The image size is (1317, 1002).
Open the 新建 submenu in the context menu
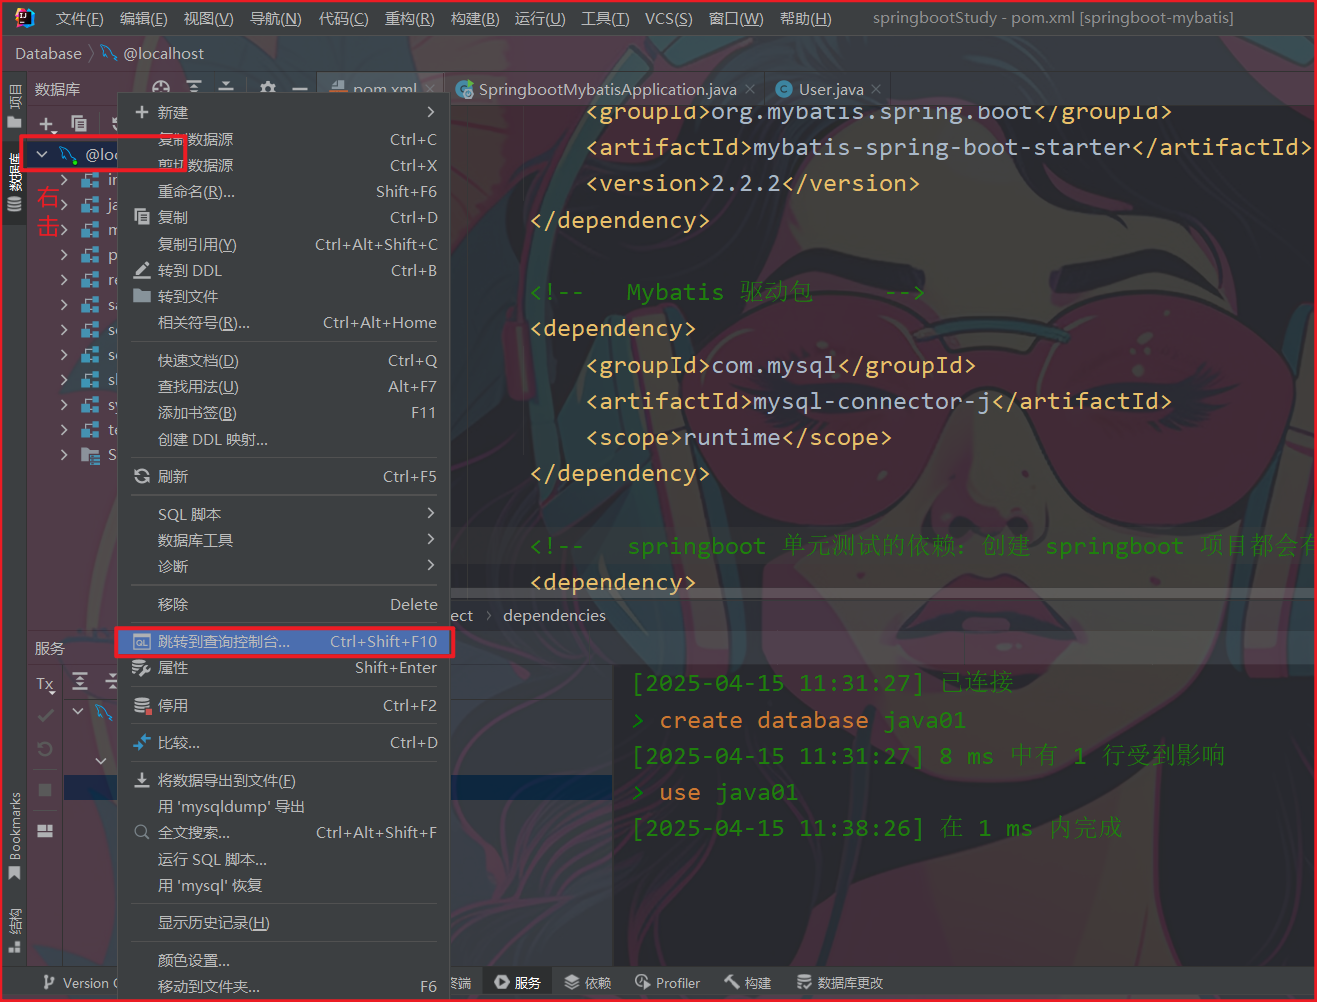[x=284, y=113]
